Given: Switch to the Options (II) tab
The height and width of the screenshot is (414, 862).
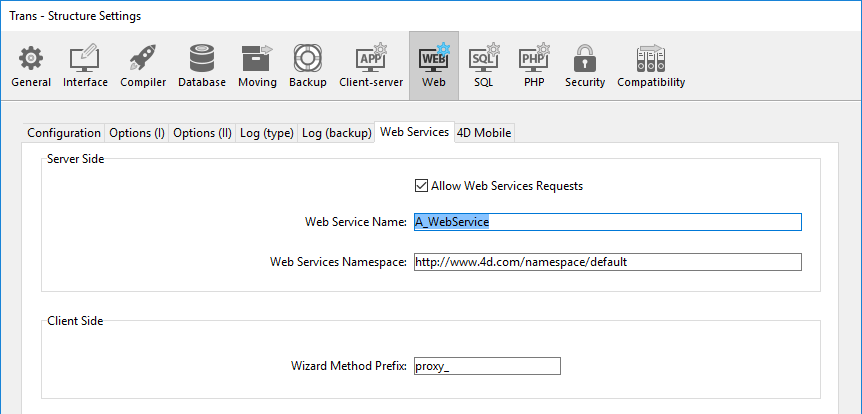Looking at the screenshot, I should [202, 133].
